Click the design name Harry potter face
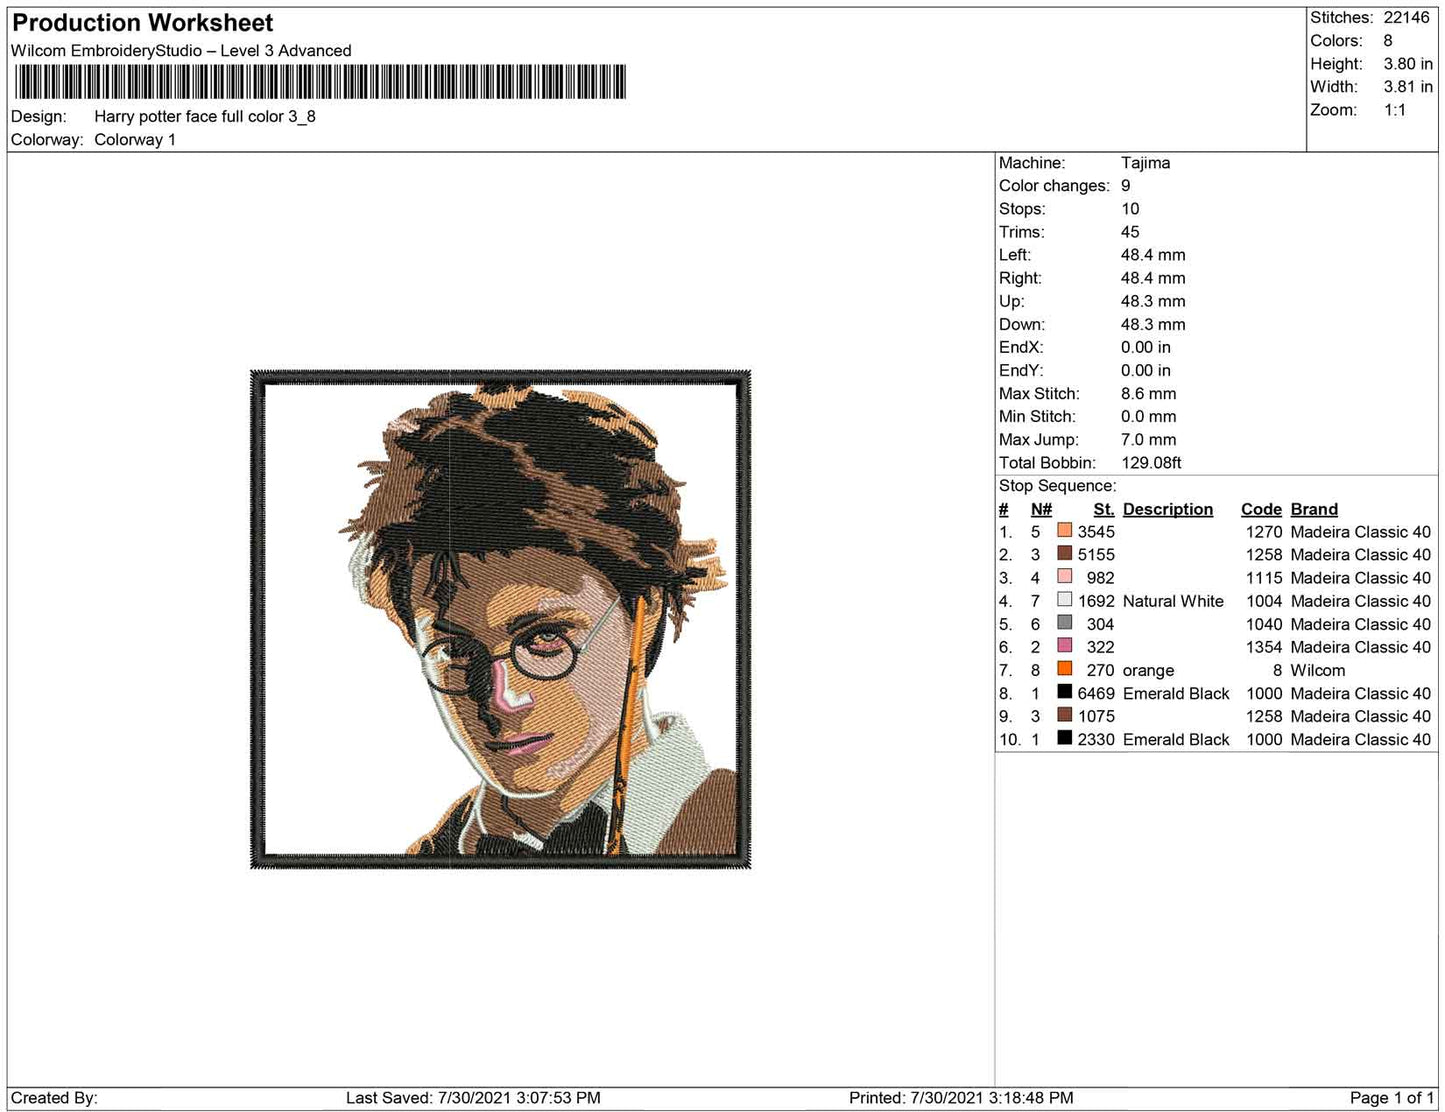The image size is (1445, 1112). pos(204,116)
